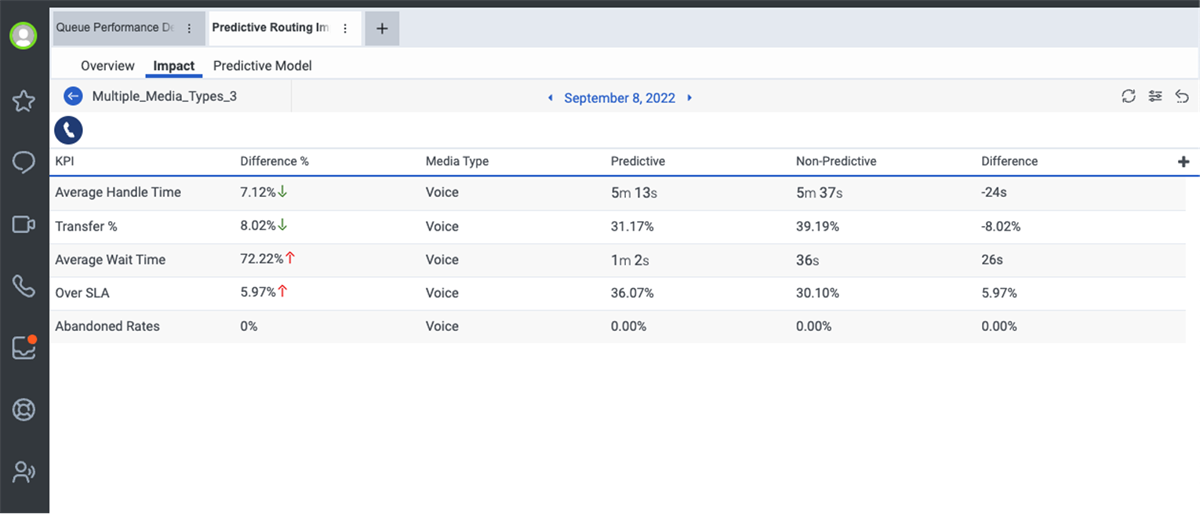The width and height of the screenshot is (1200, 514).
Task: Open the inbox icon with notification dot
Action: (x=23, y=347)
